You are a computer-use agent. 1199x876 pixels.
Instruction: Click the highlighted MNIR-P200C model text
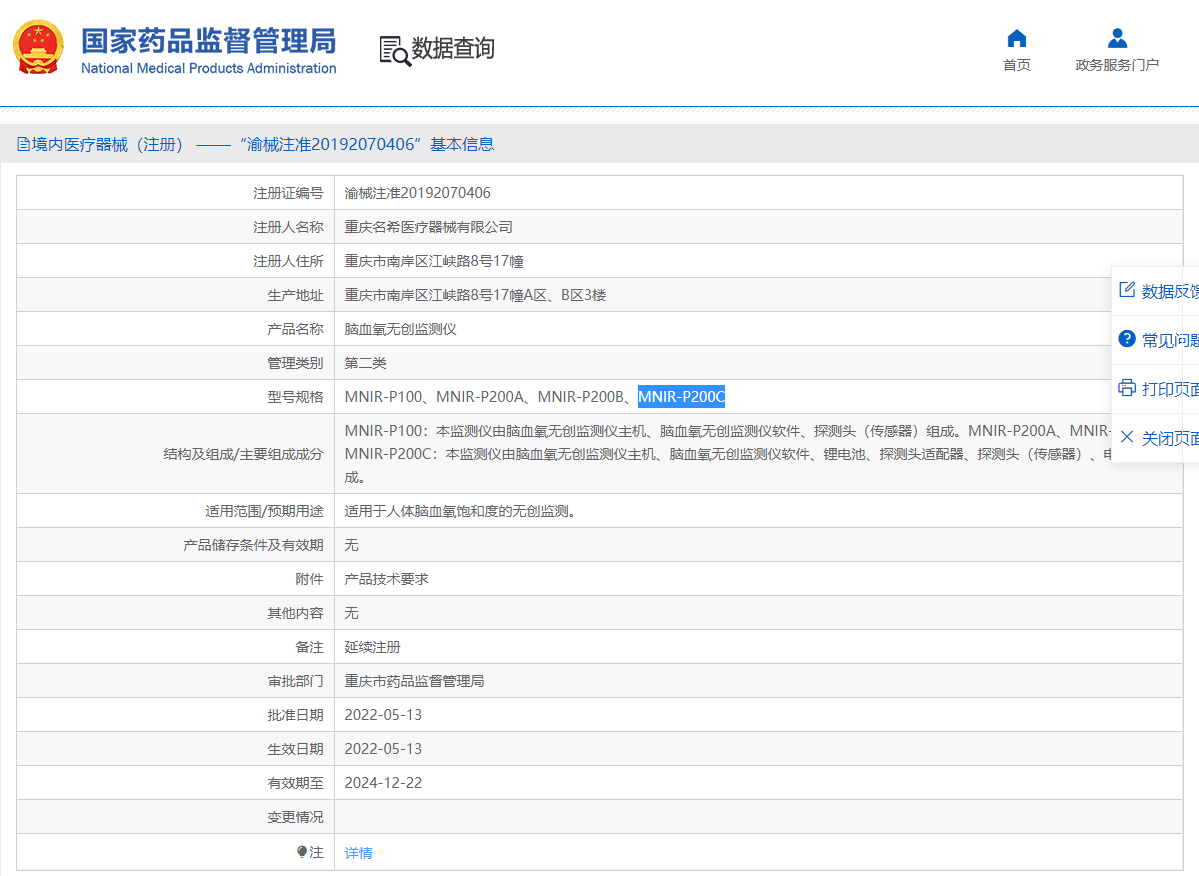pyautogui.click(x=681, y=397)
